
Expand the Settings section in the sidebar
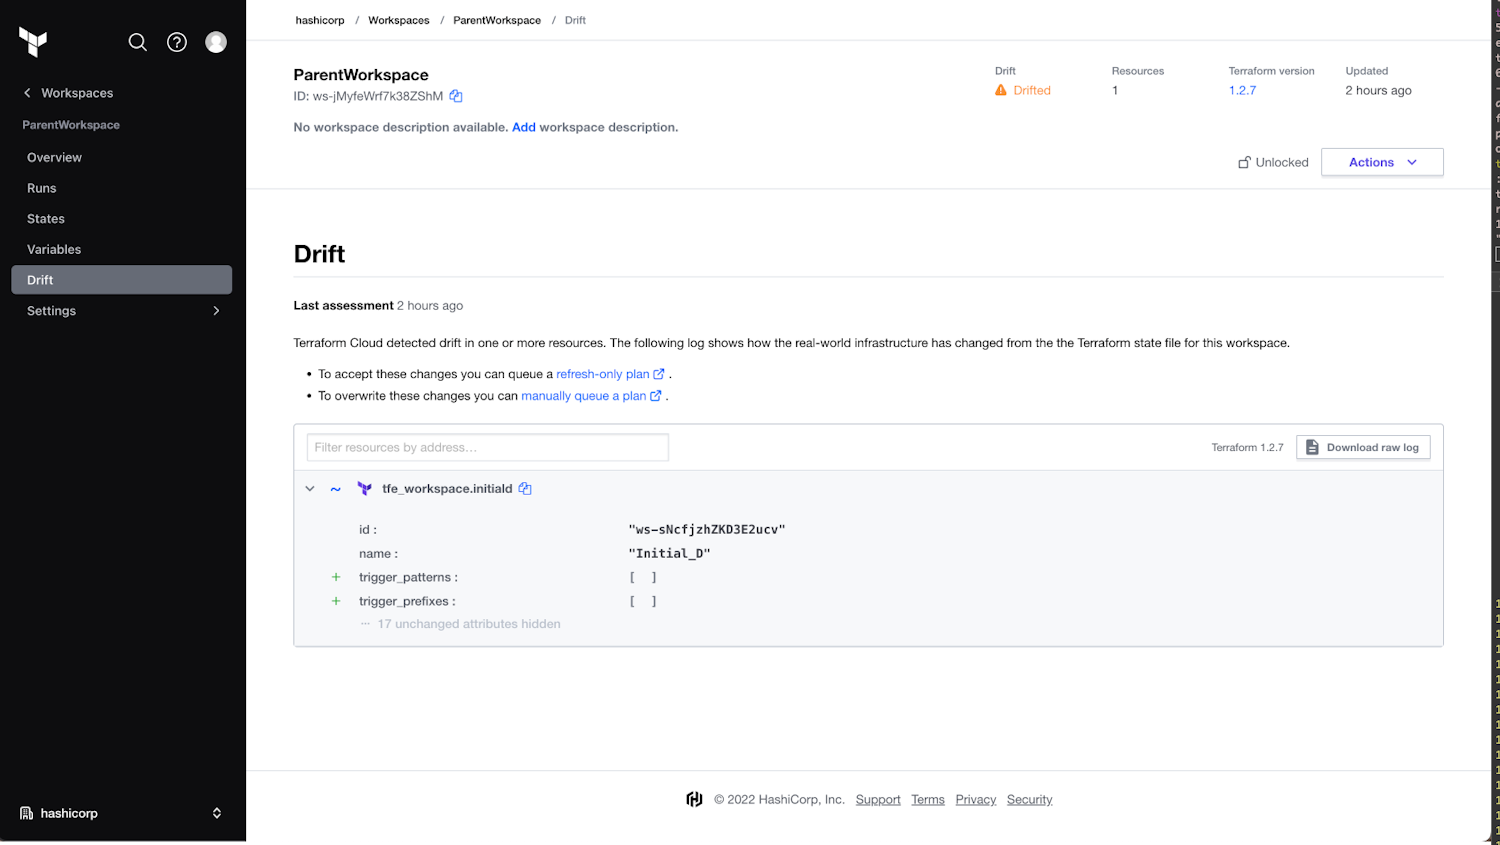click(216, 311)
